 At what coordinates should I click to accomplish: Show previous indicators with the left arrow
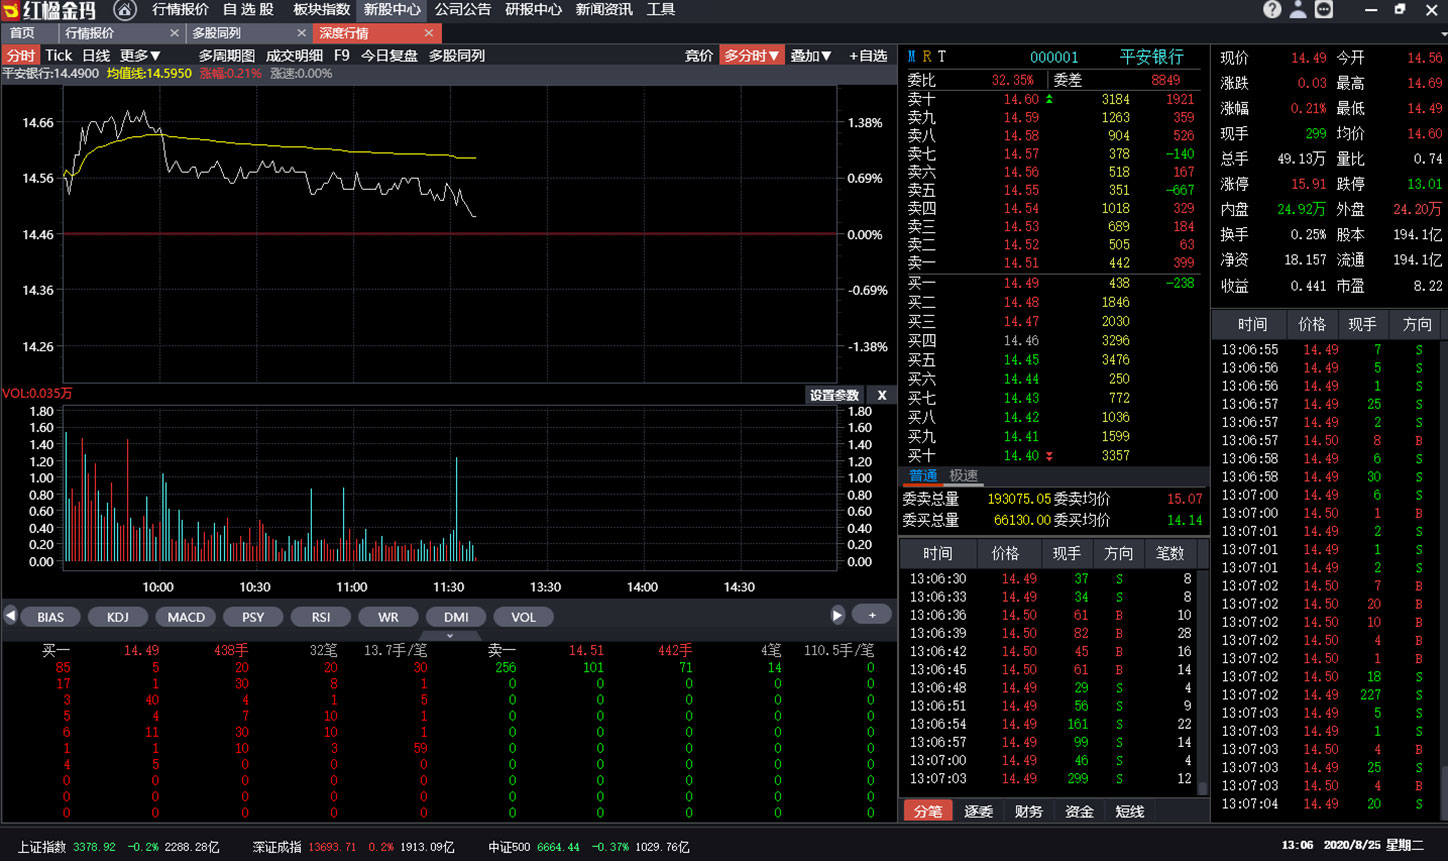(10, 616)
